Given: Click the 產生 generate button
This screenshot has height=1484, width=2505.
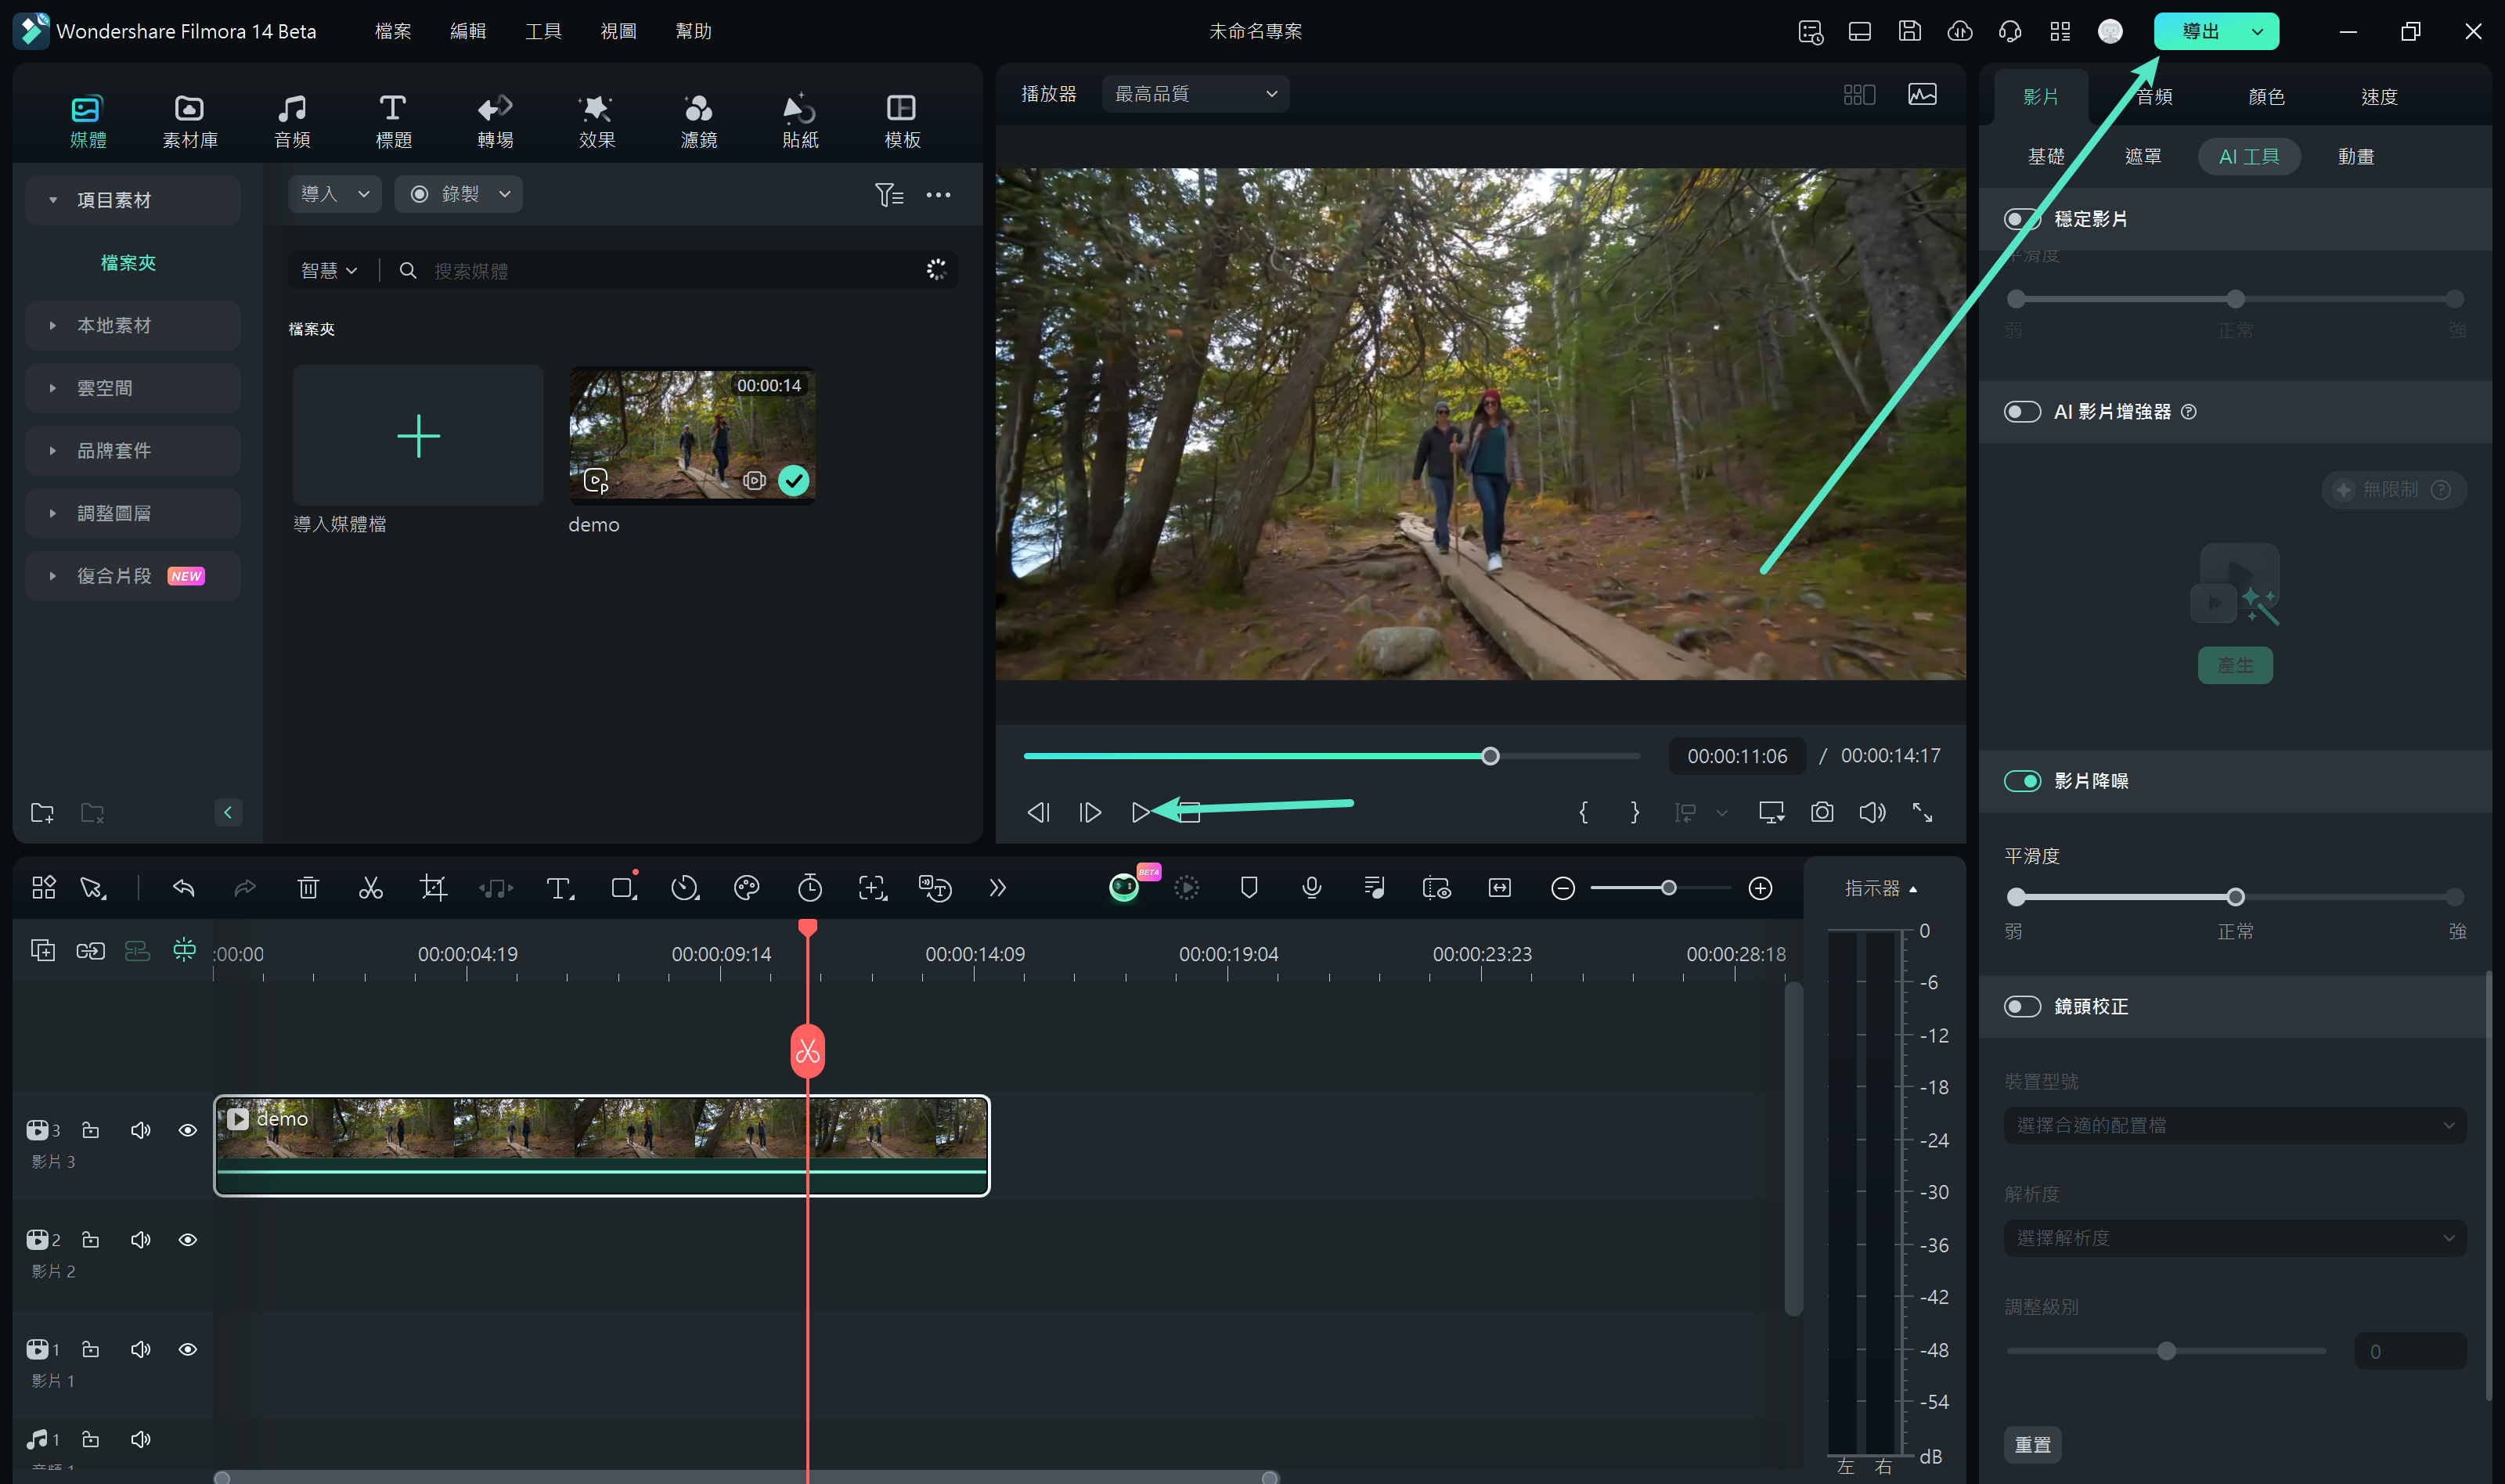Looking at the screenshot, I should [x=2235, y=665].
